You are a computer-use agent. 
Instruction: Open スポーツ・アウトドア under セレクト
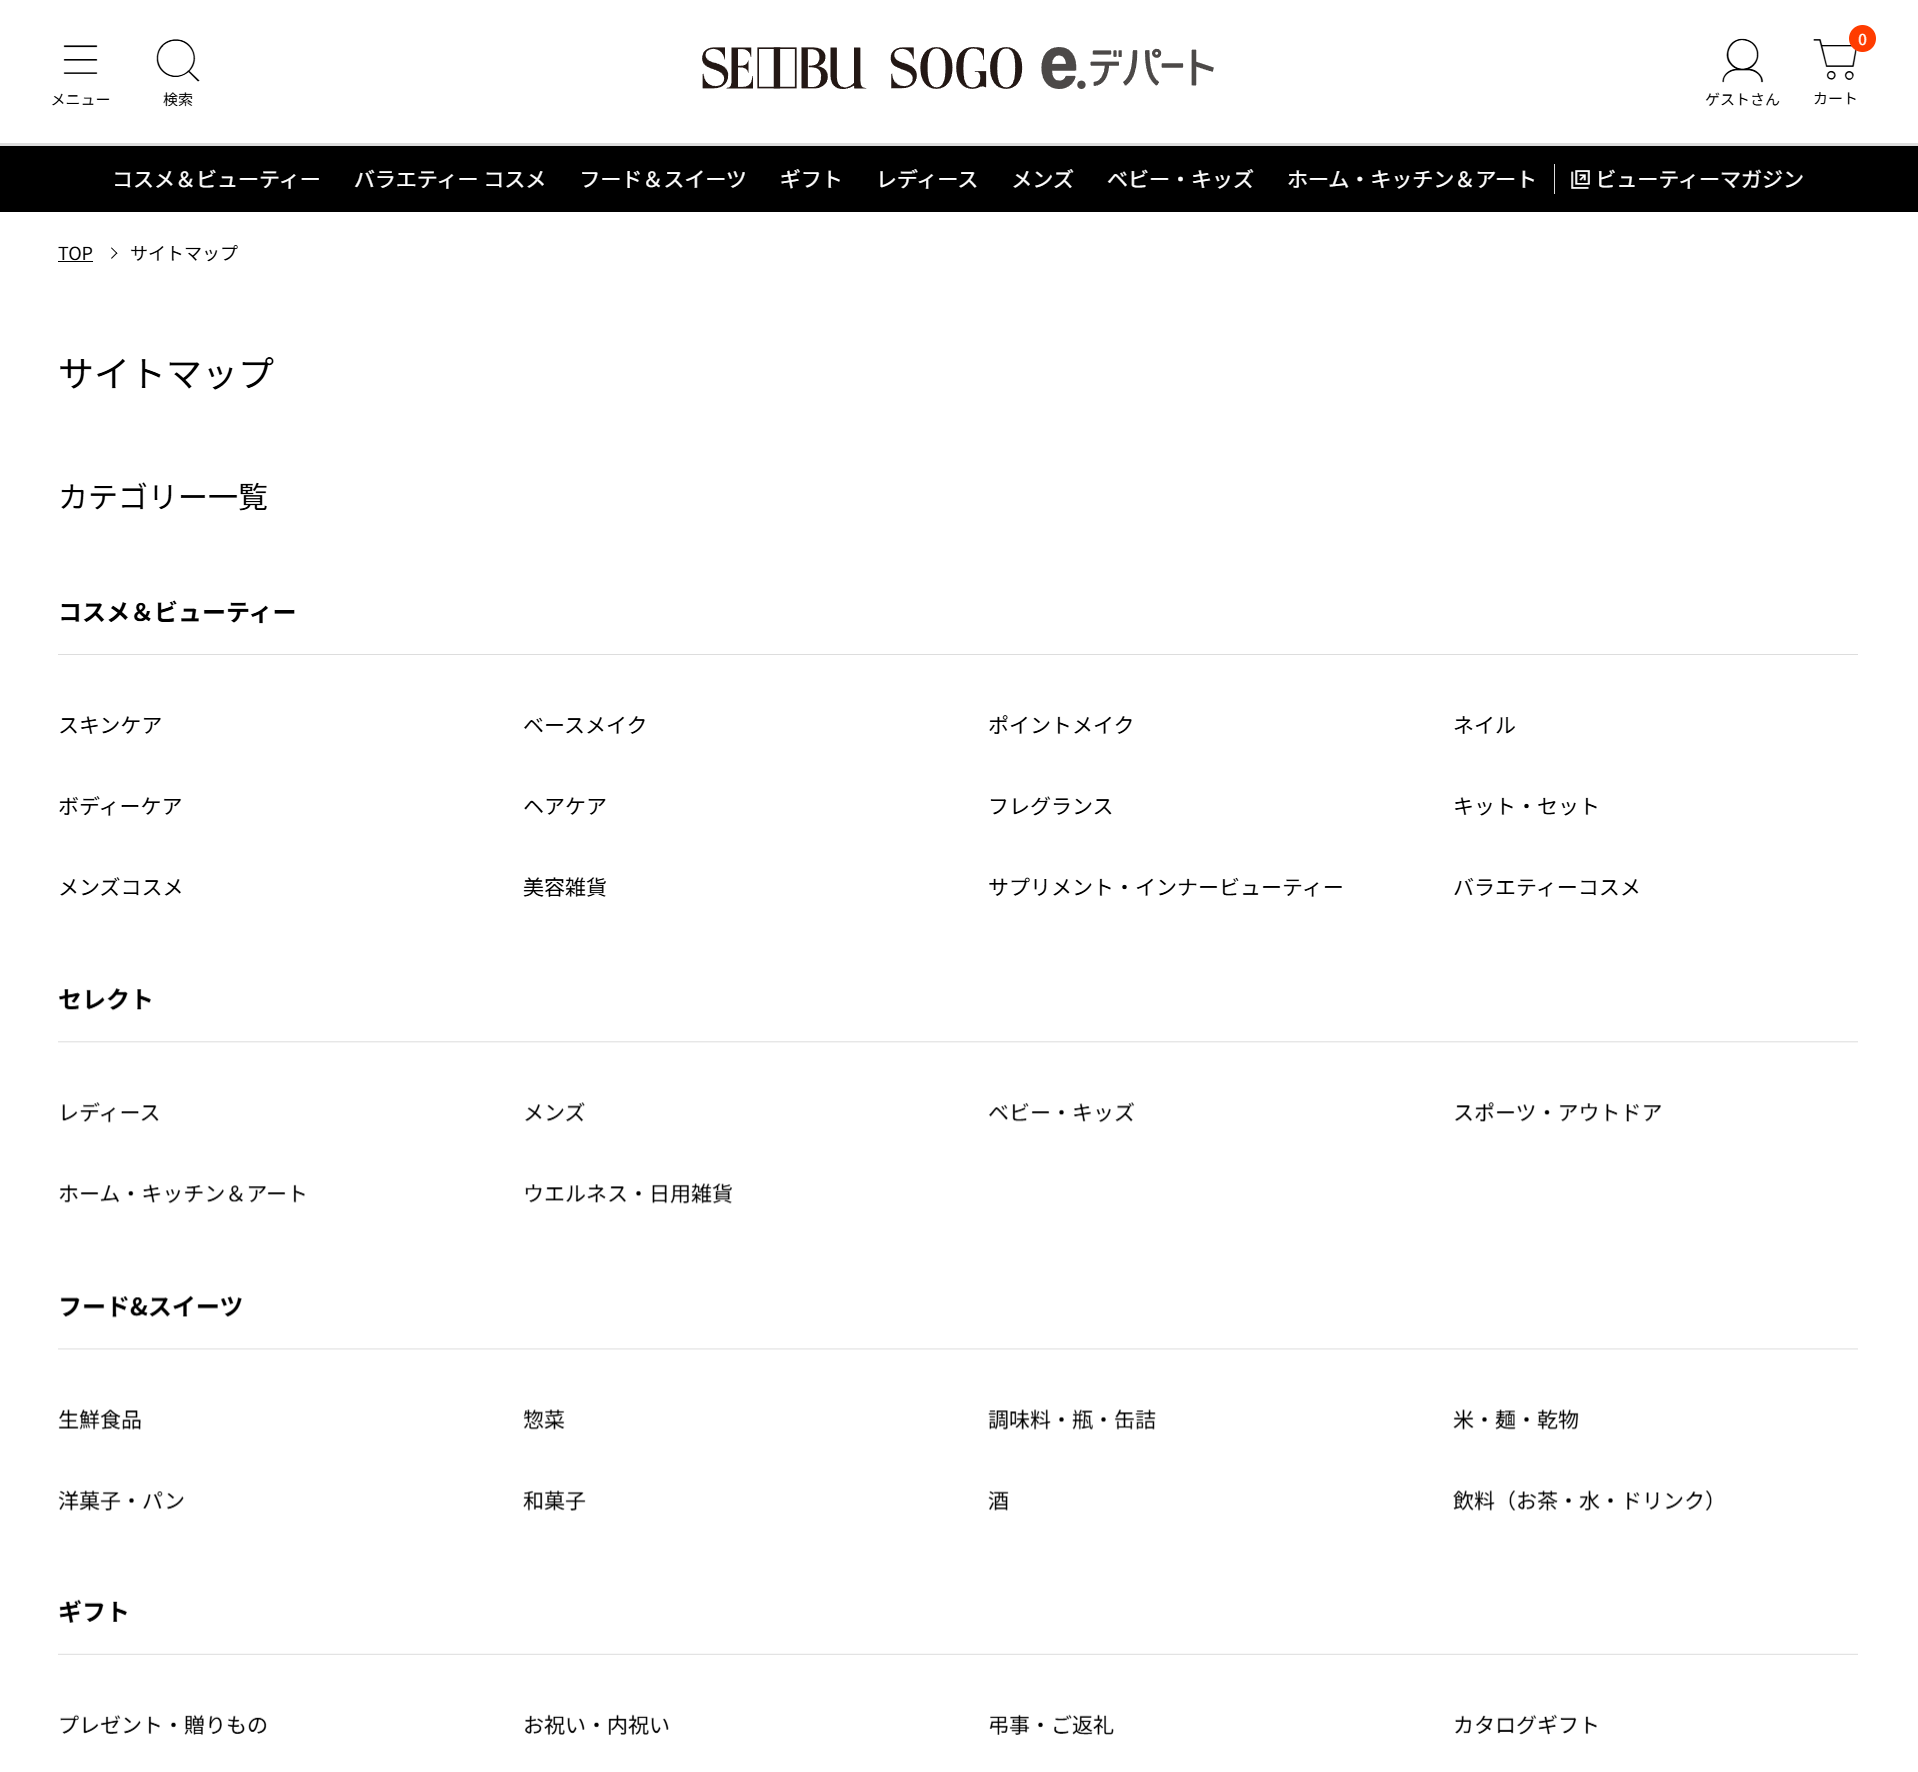(x=1556, y=1111)
